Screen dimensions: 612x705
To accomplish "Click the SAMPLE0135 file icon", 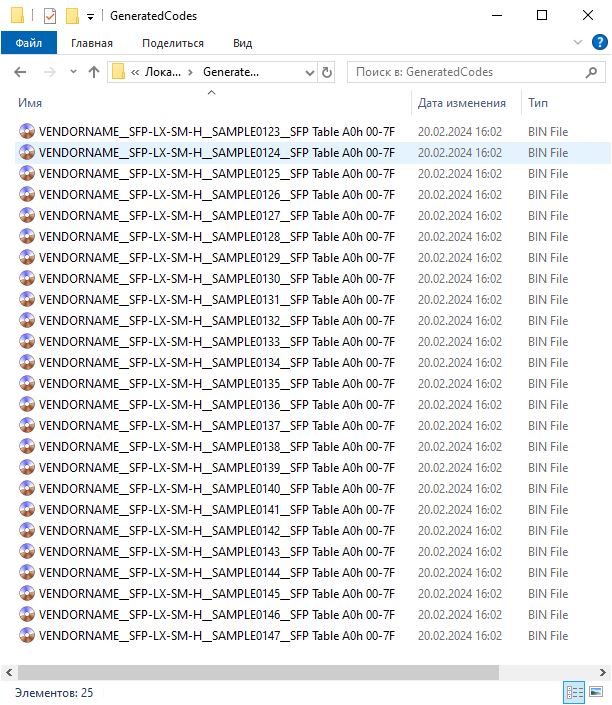I will pos(27,384).
